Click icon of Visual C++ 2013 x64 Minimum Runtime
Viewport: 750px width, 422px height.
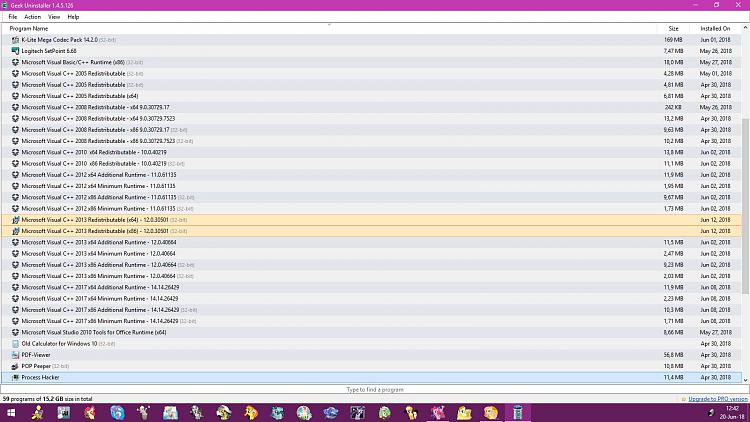coord(15,254)
